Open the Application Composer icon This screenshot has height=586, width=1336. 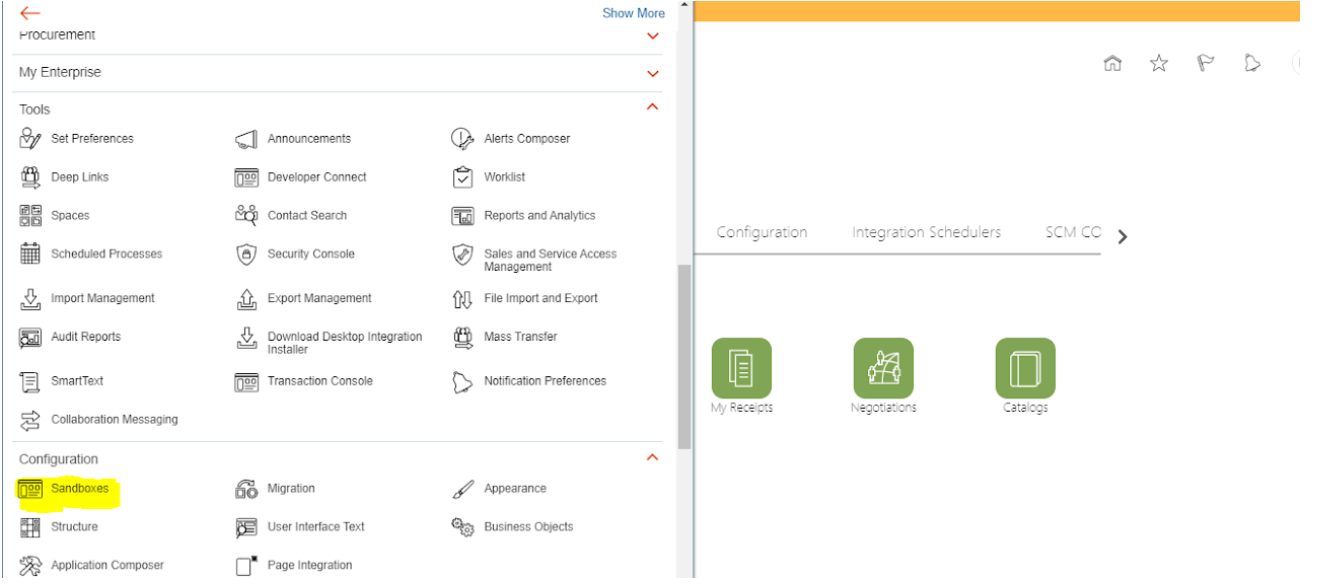coord(30,566)
